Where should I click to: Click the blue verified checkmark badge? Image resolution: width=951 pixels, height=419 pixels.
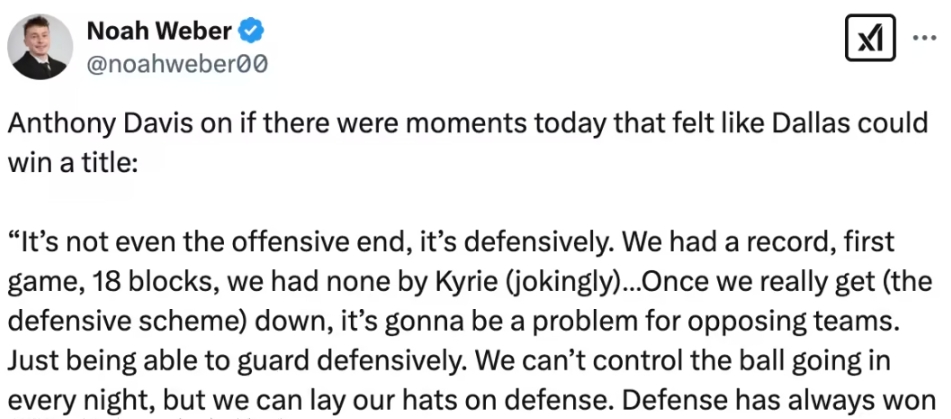pos(251,31)
